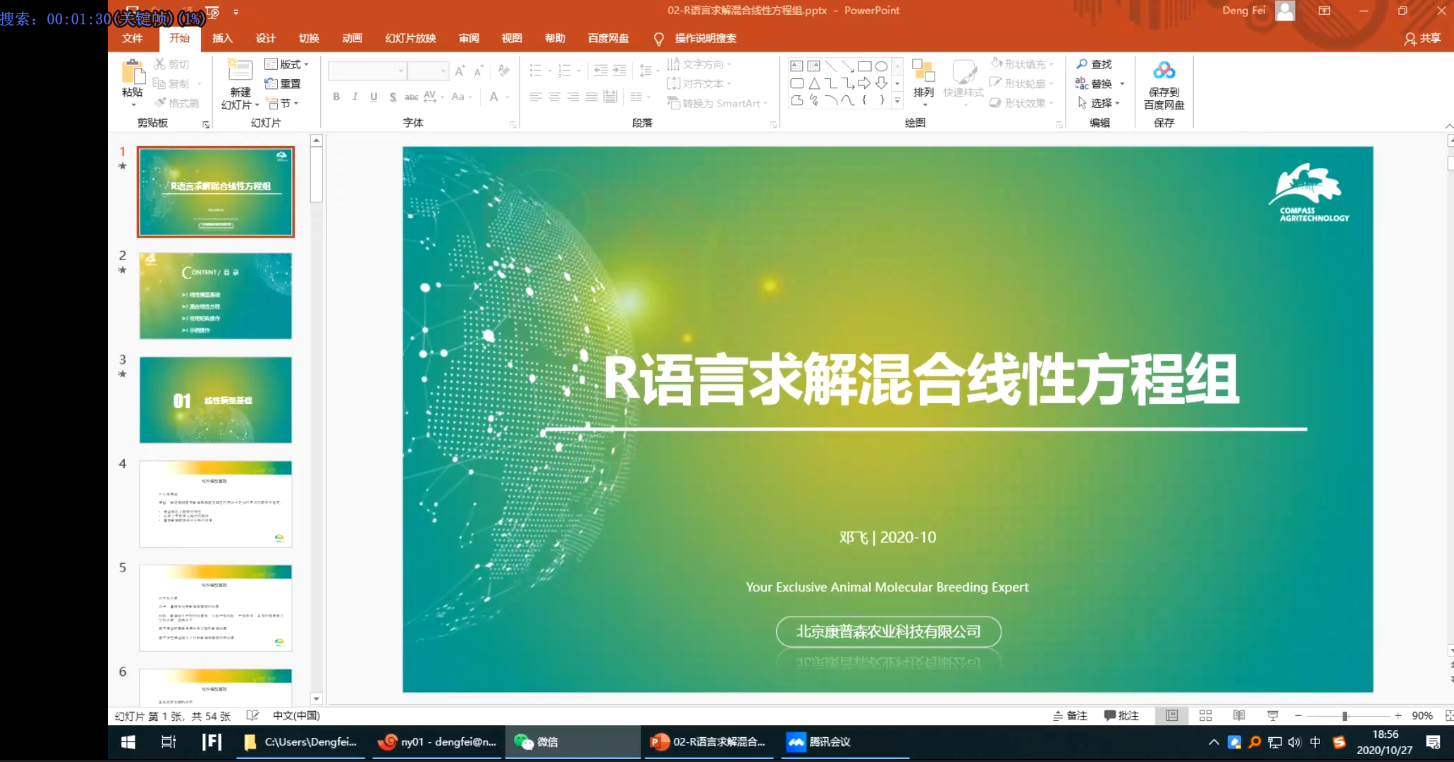1454x762 pixels.
Task: Open the font size dropdown
Action: pyautogui.click(x=444, y=71)
